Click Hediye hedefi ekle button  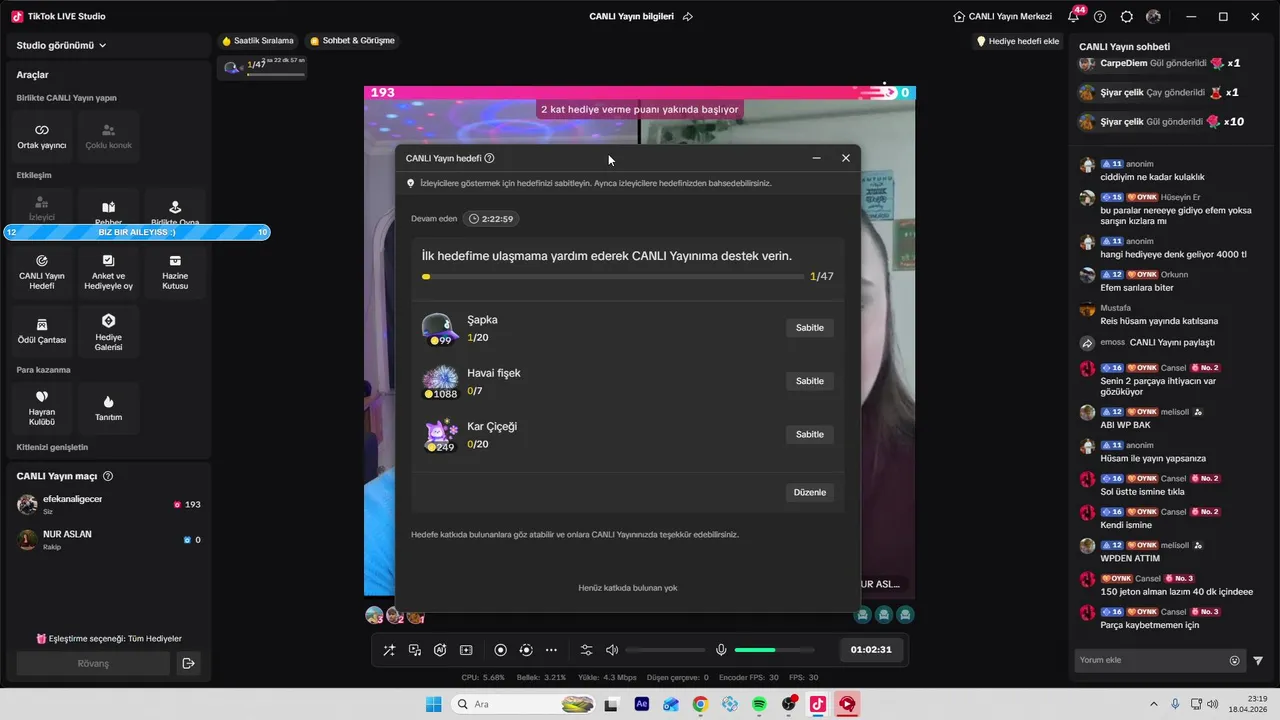point(1018,41)
